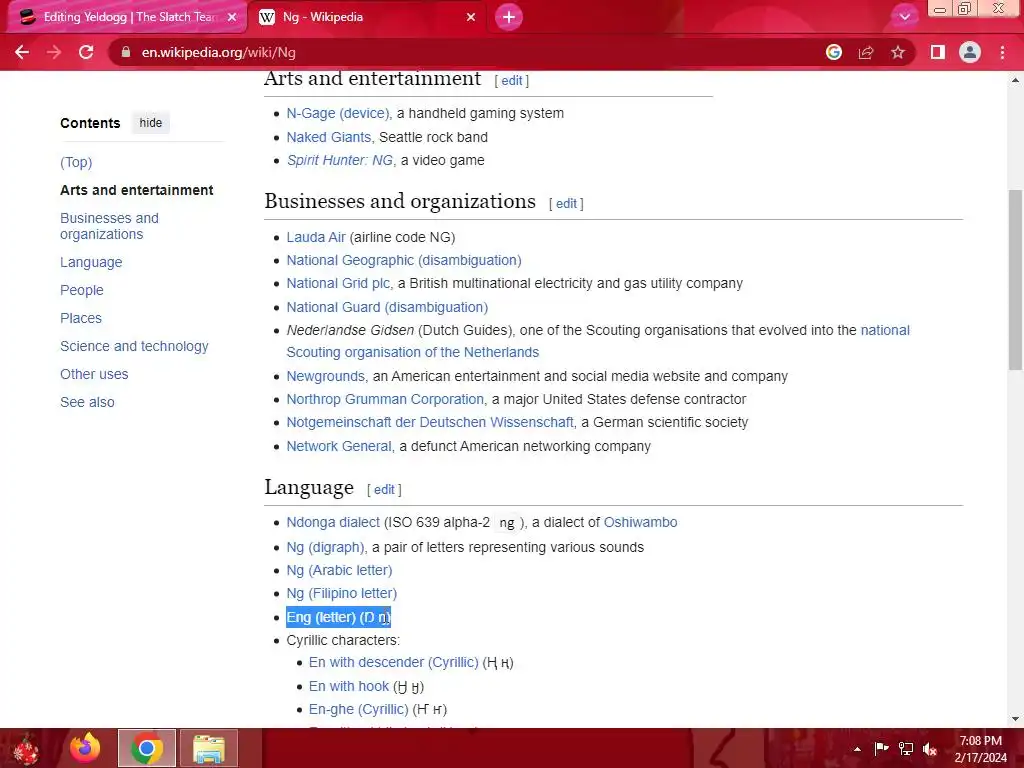This screenshot has width=1024, height=768.
Task: Open the Ndonga dialect link
Action: (x=333, y=522)
